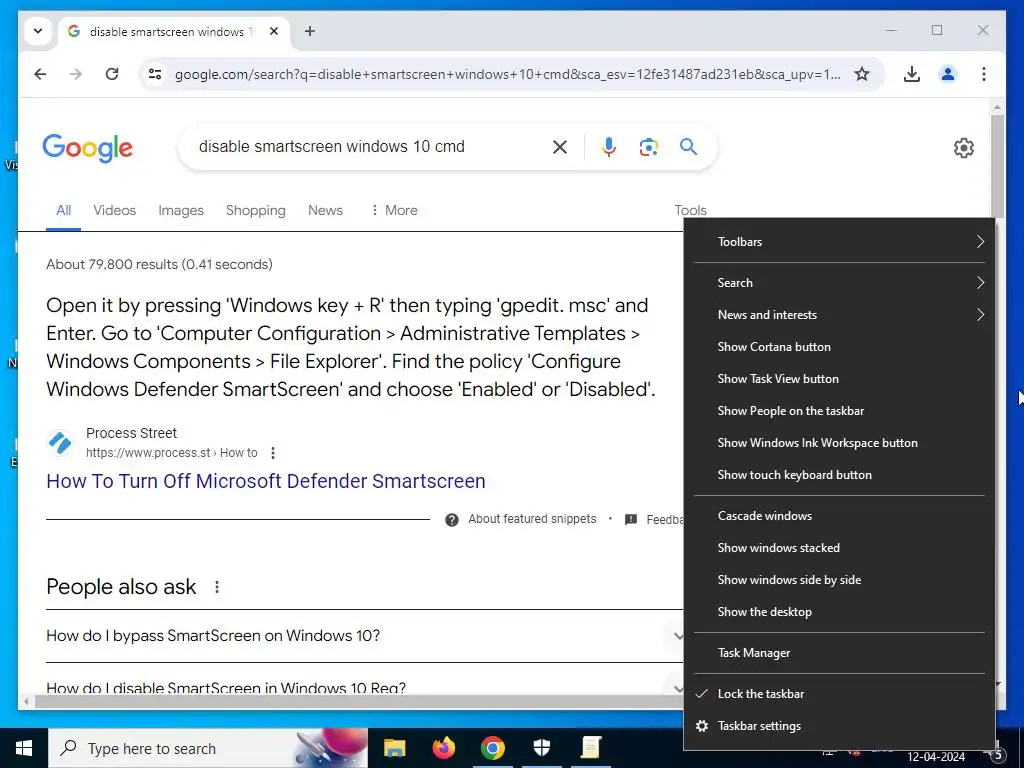Screen dimensions: 1024x768
Task: Click the https://www.process.st URL breadcrumb
Action: 172,453
